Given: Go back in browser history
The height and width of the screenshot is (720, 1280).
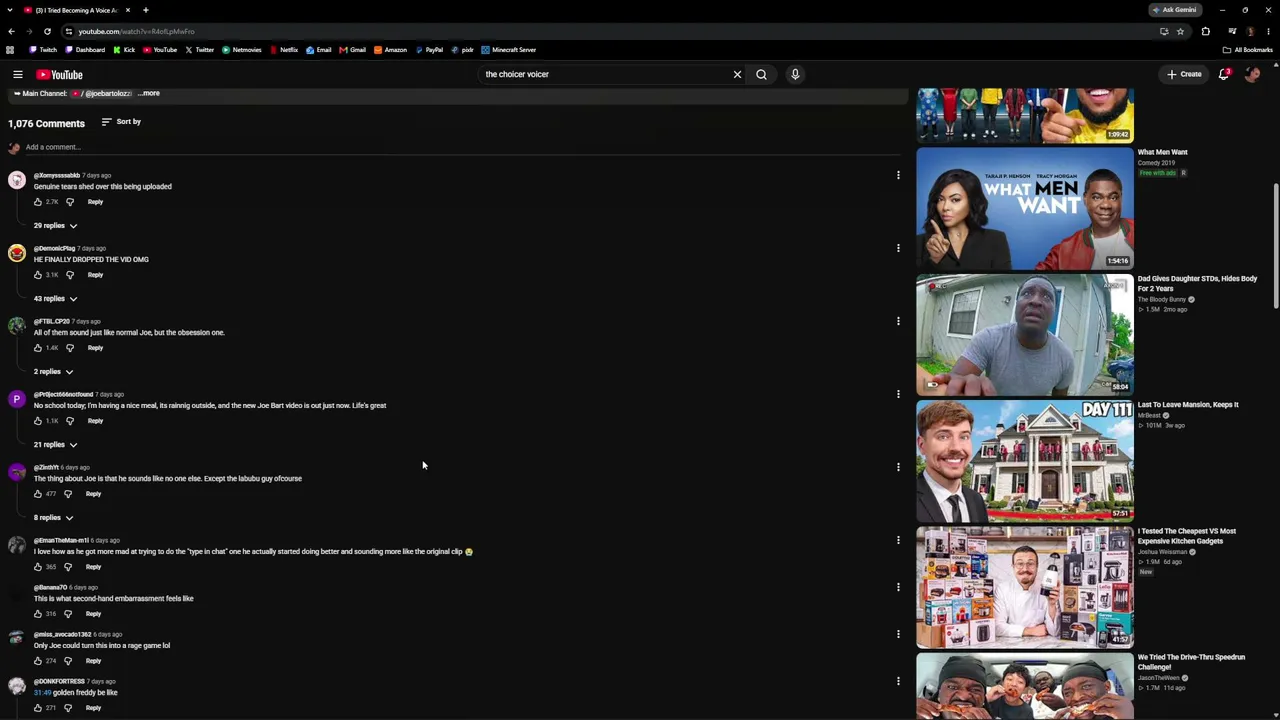Looking at the screenshot, I should pyautogui.click(x=11, y=31).
